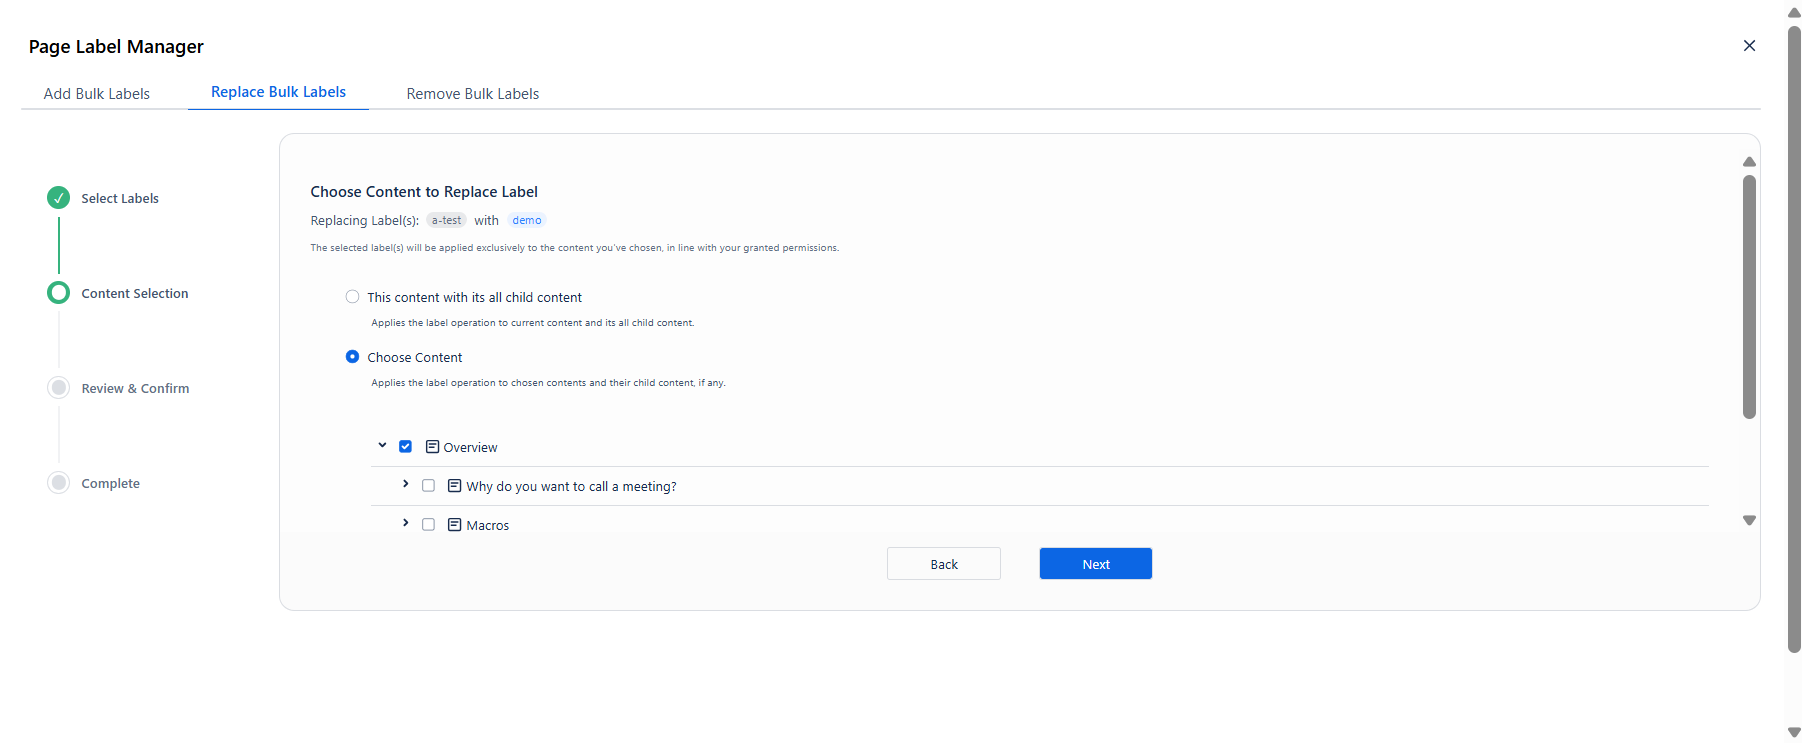The width and height of the screenshot is (1802, 743).
Task: Open the Remove Bulk Labels tab
Action: 473,94
